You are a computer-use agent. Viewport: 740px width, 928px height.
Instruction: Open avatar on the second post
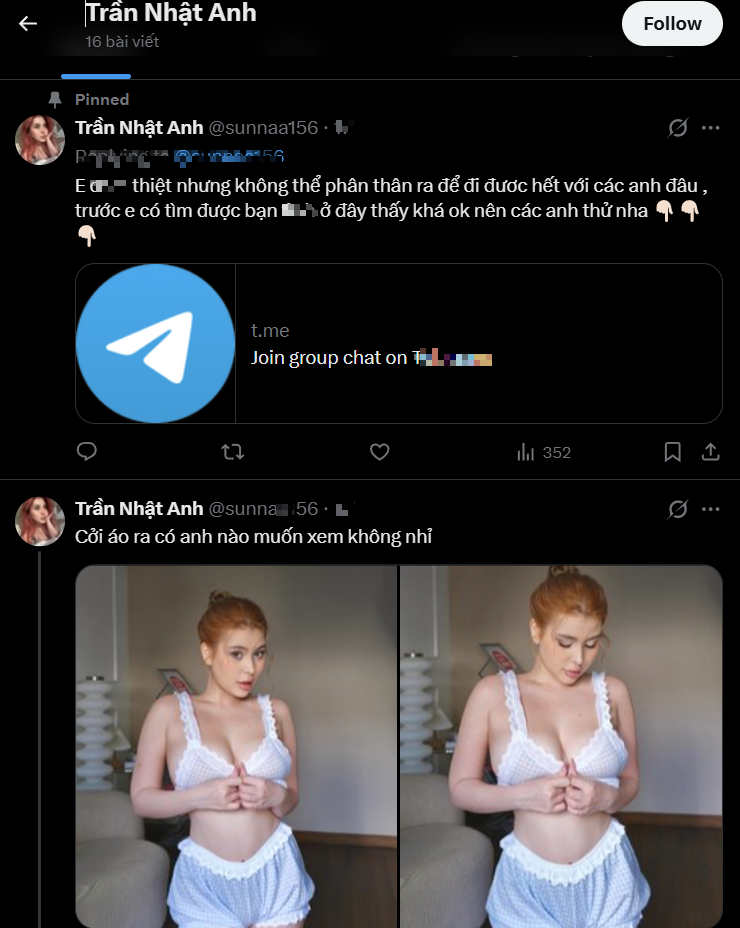(40, 521)
